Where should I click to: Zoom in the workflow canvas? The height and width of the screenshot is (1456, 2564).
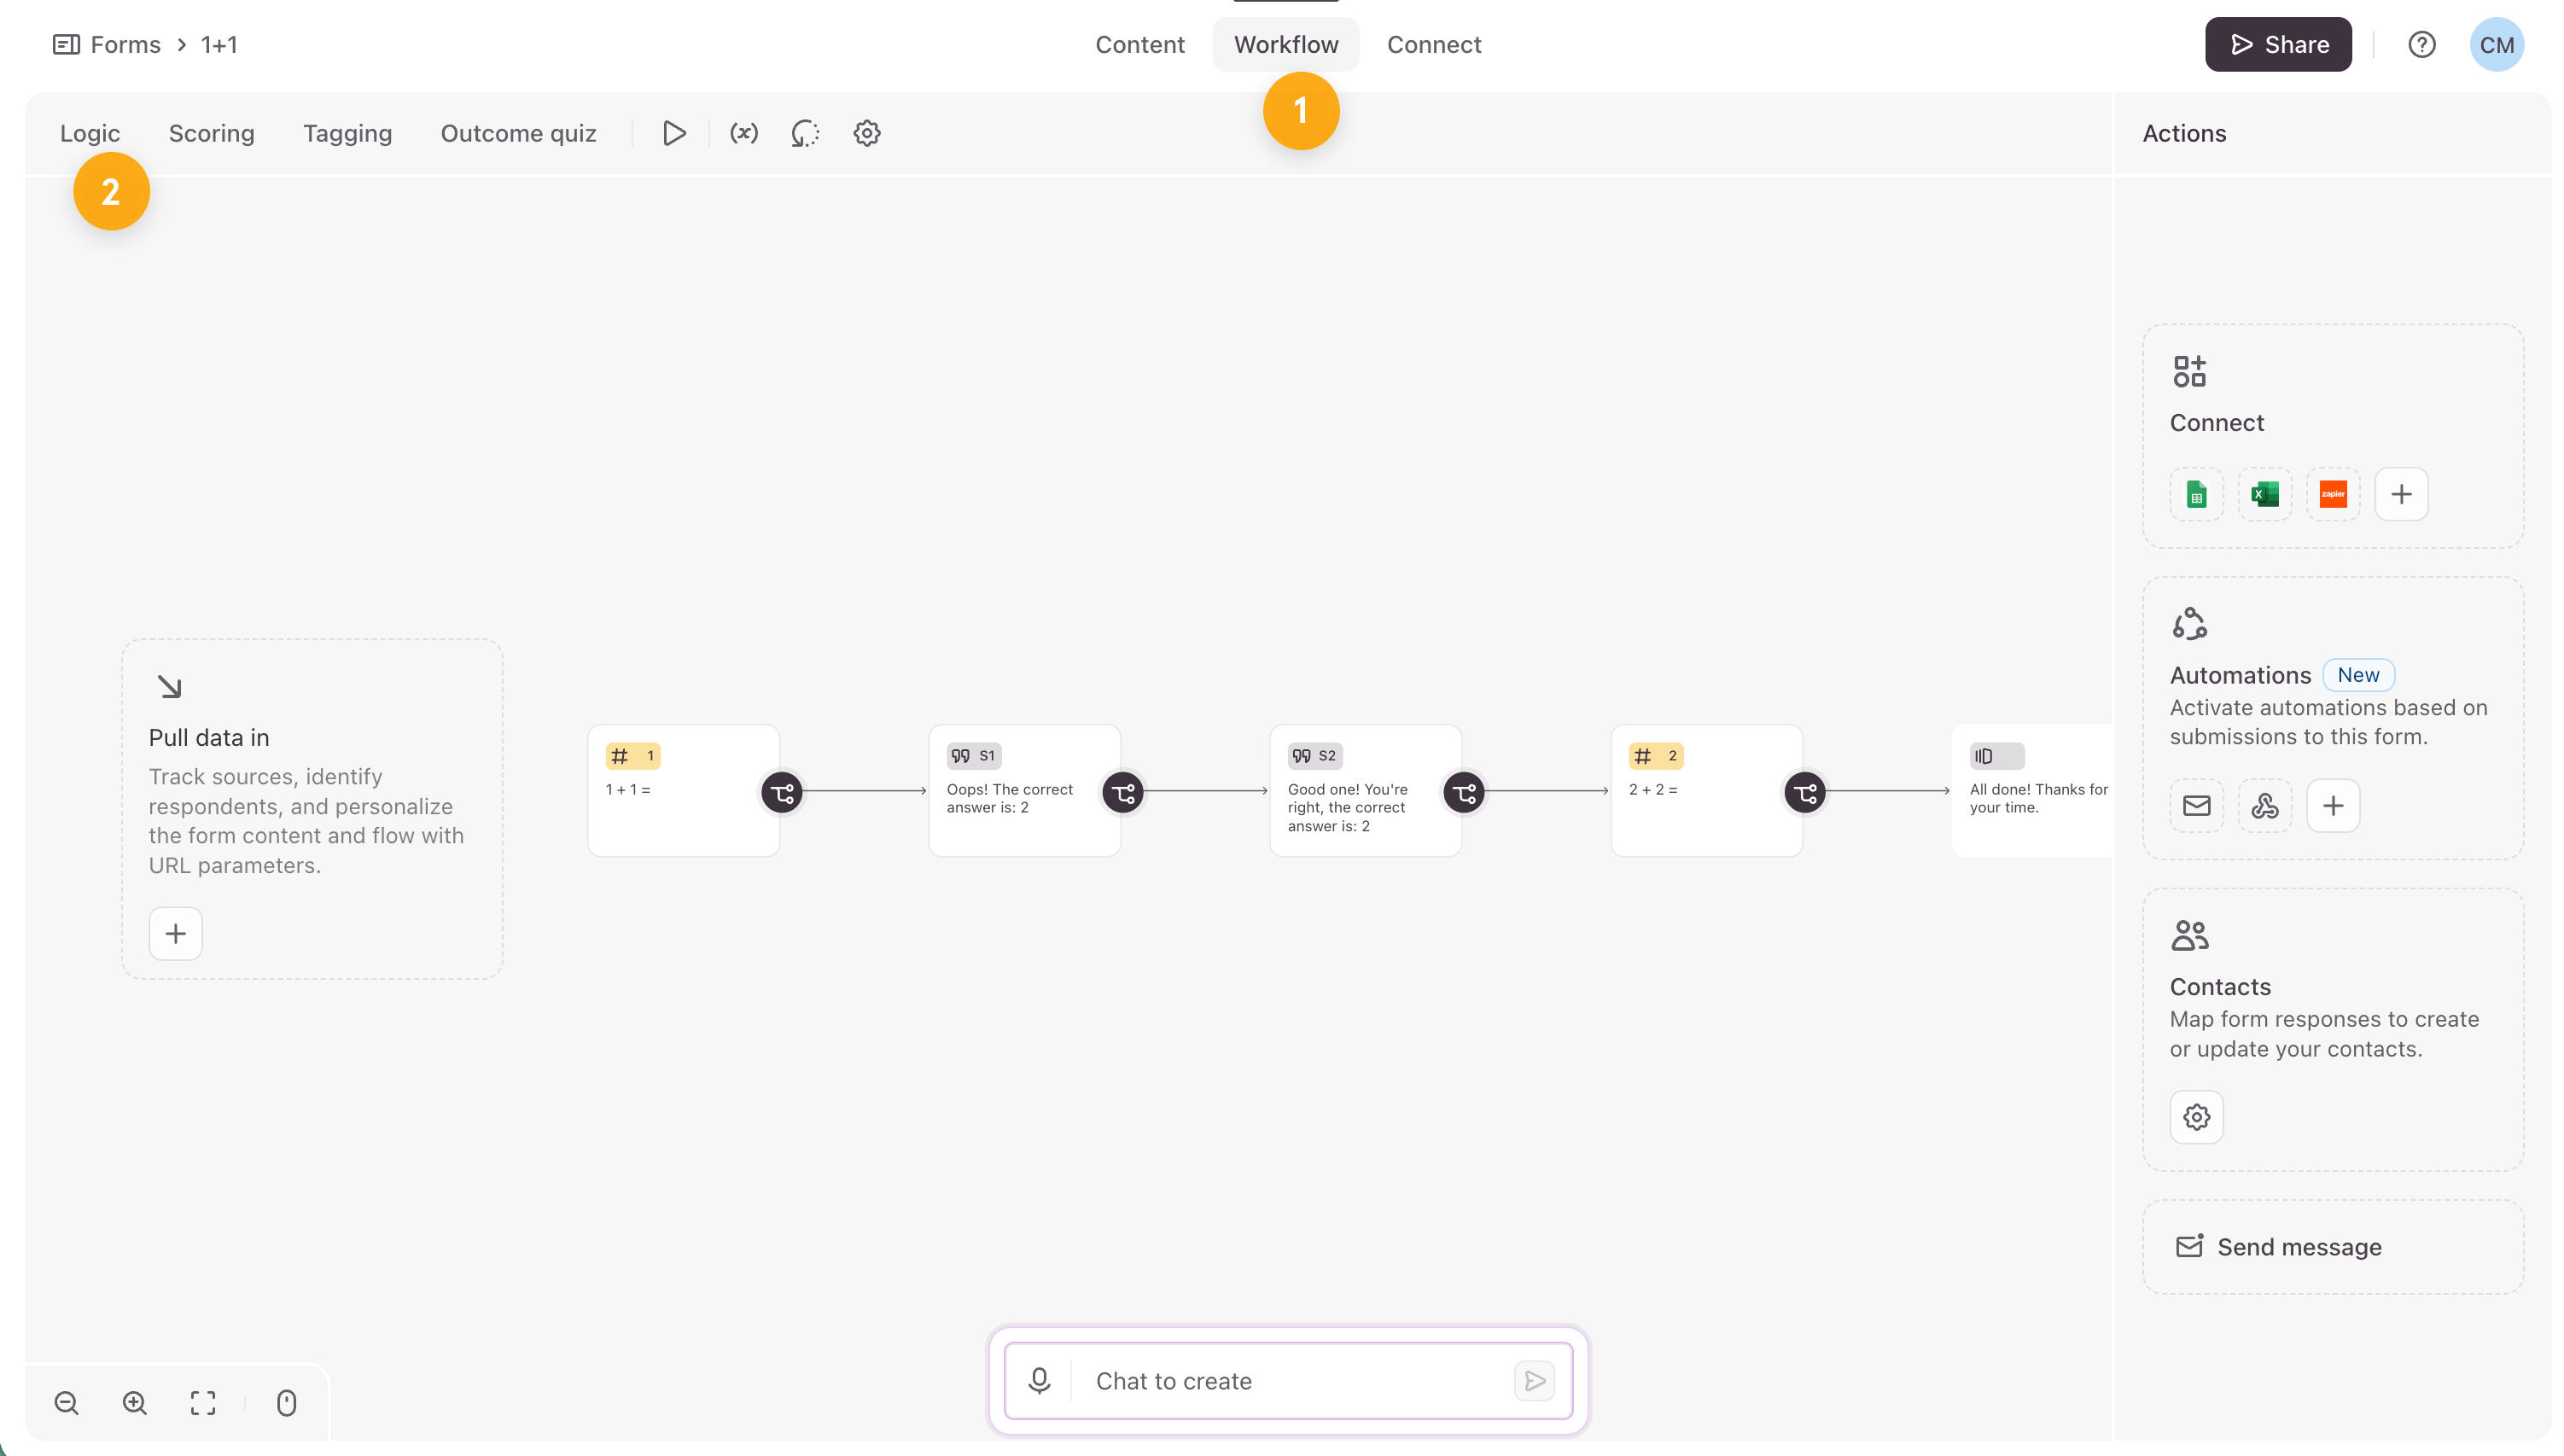pyautogui.click(x=135, y=1402)
